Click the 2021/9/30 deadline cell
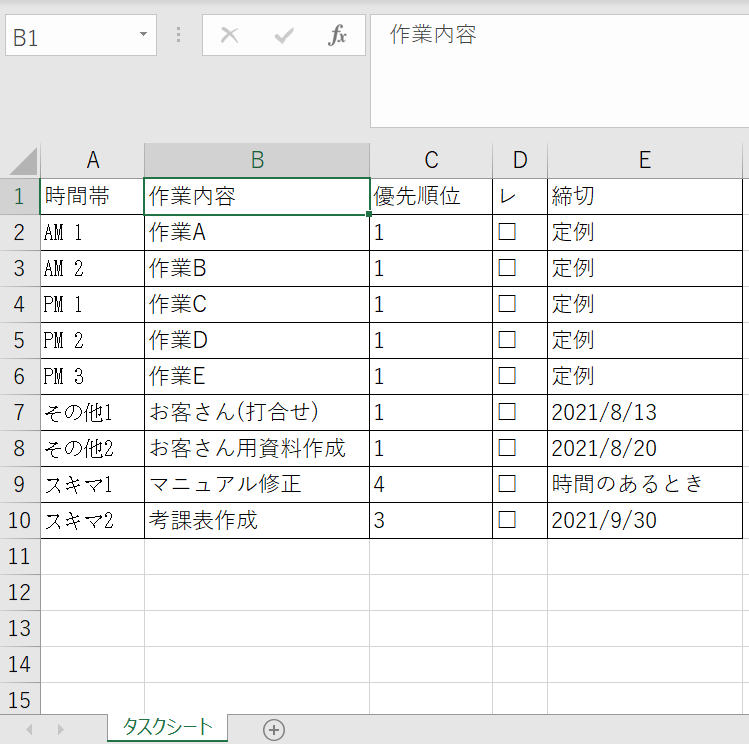749x744 pixels. [645, 520]
